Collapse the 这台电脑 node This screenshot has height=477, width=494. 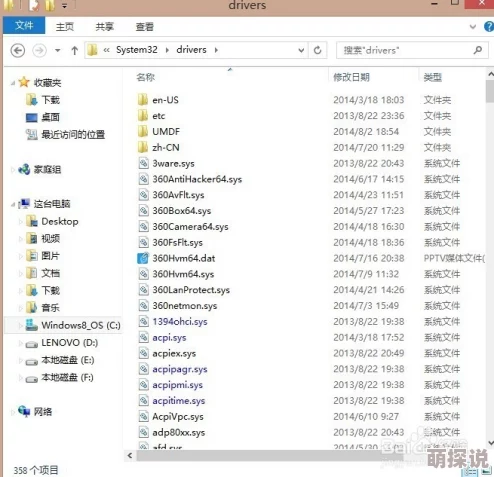click(13, 204)
